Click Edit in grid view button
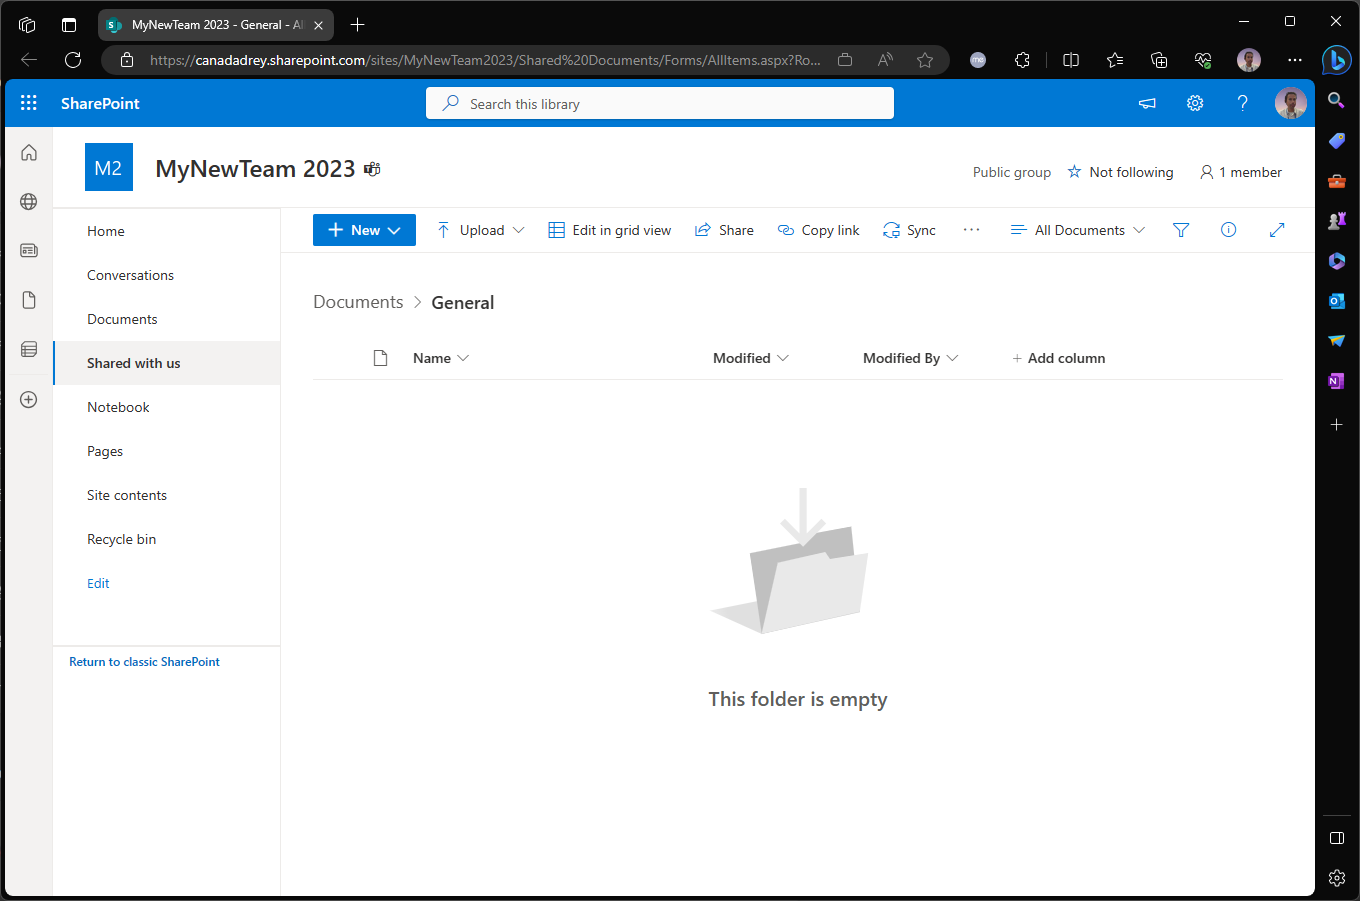1360x901 pixels. (x=610, y=230)
